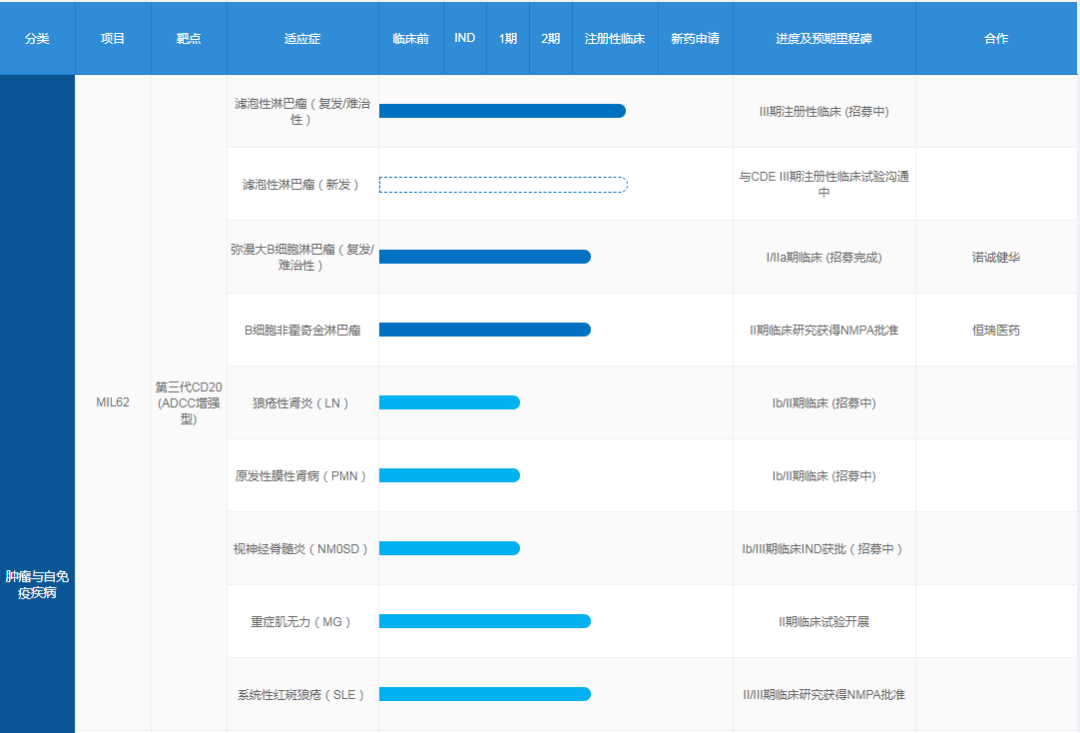Open the 诺诚健华 partner link
This screenshot has width=1080, height=733.
(996, 257)
